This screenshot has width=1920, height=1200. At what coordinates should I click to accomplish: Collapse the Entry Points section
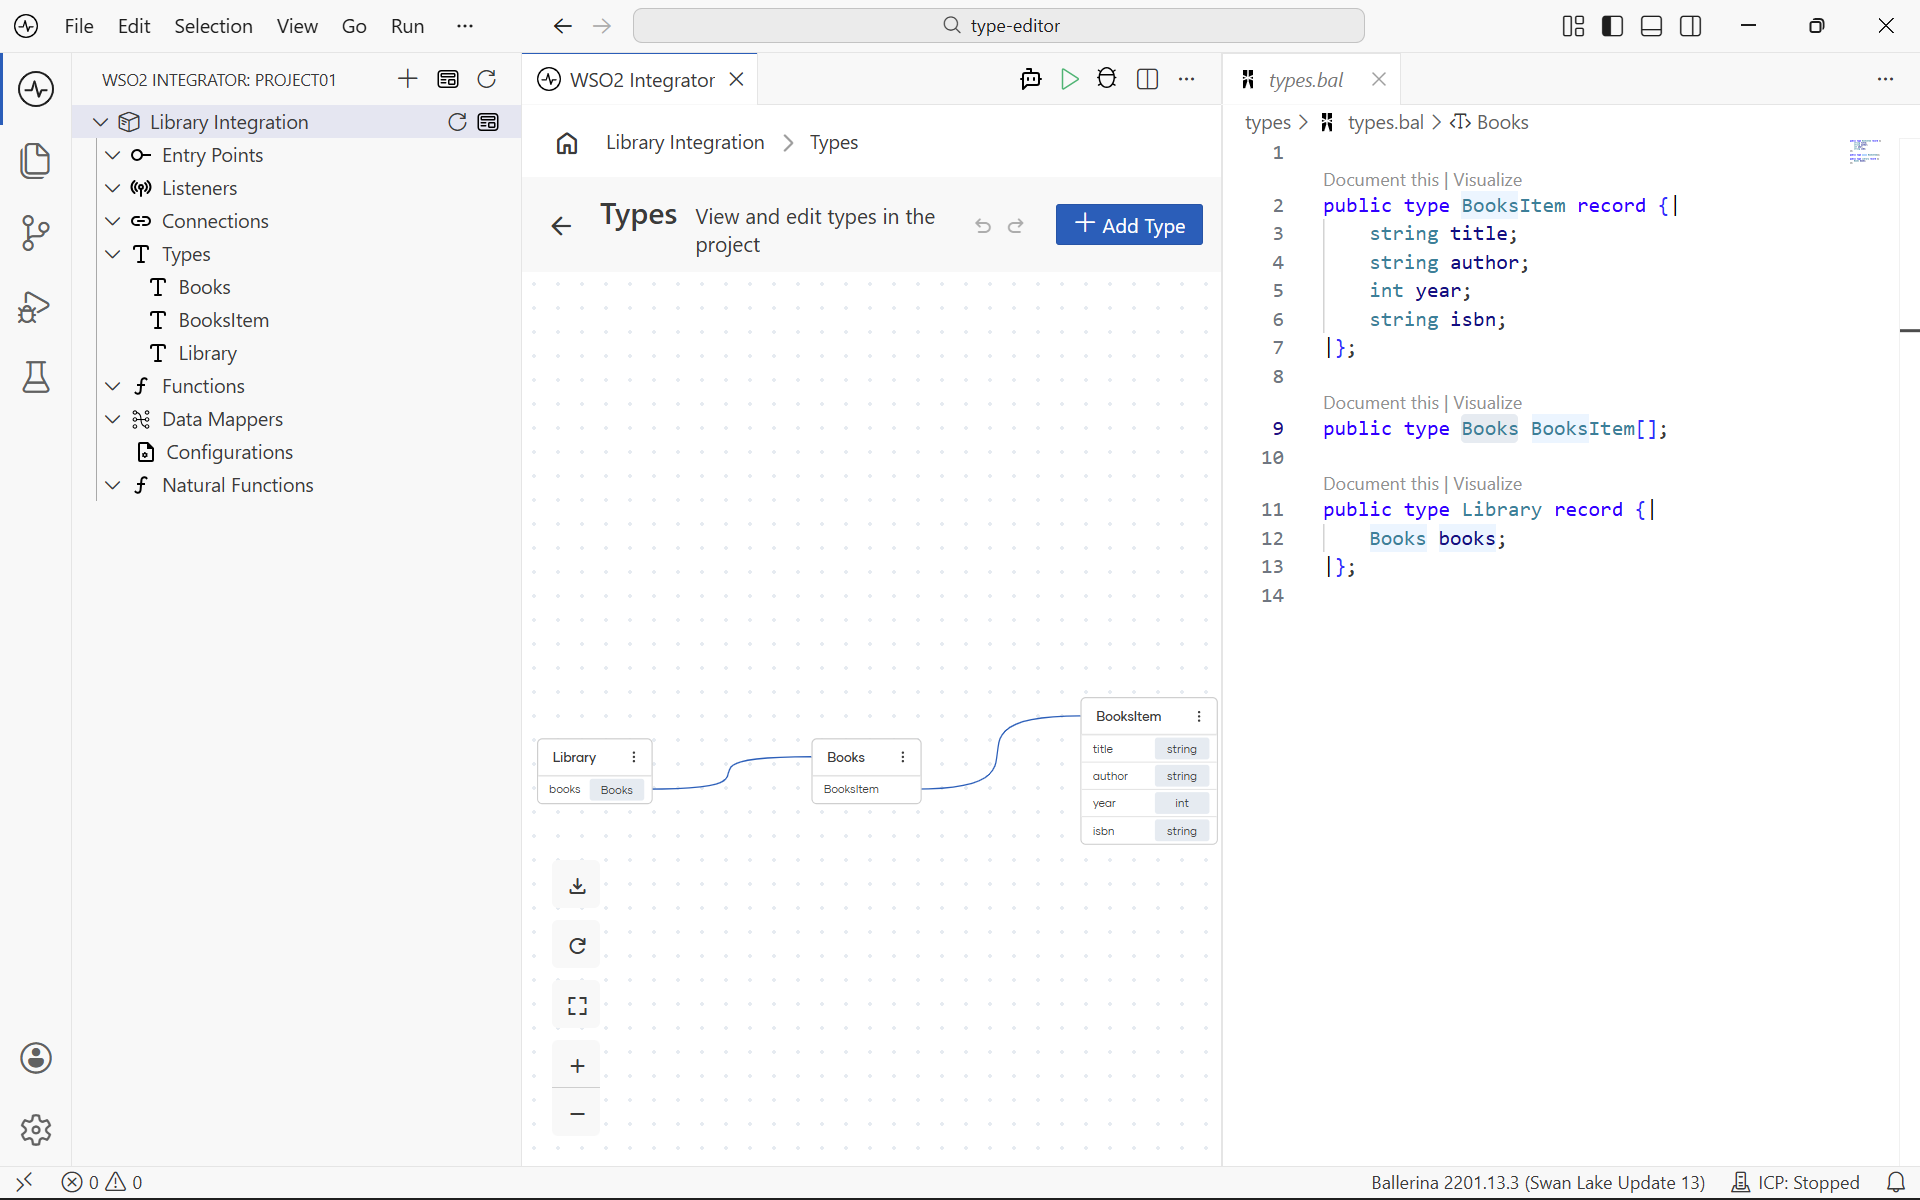[113, 155]
